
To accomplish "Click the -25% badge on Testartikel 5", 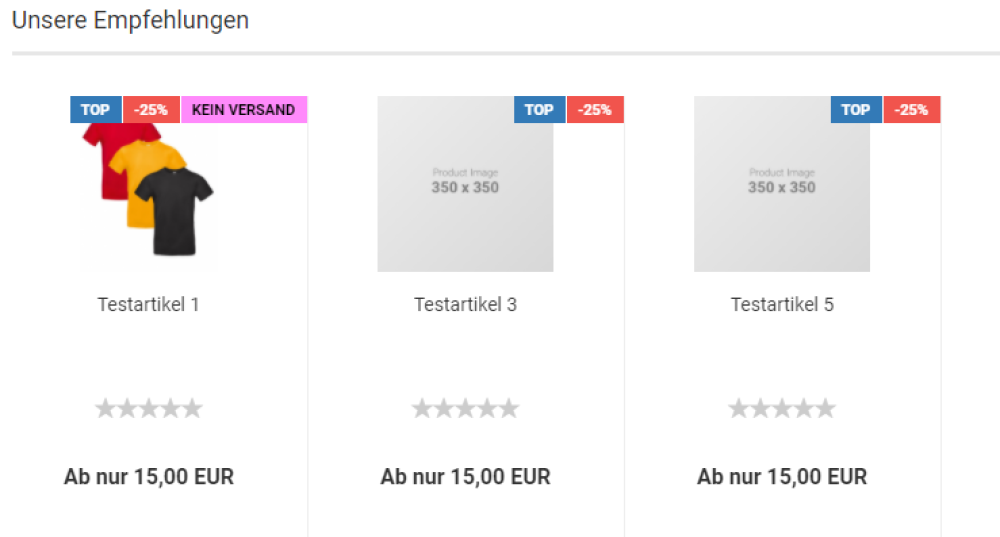I will pos(911,110).
